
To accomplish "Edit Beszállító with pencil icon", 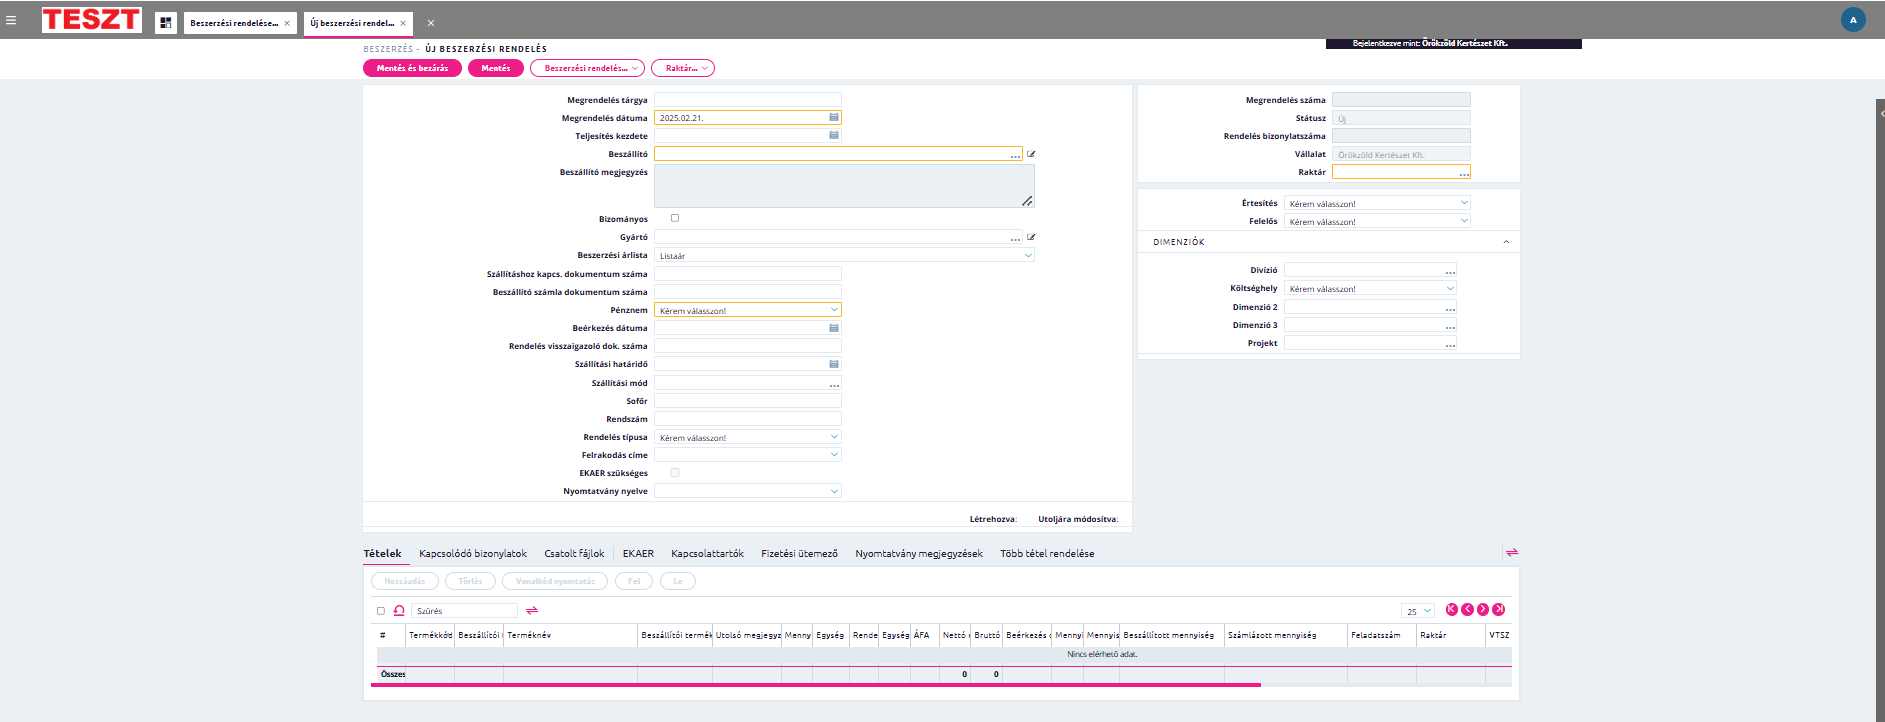I will [1031, 154].
